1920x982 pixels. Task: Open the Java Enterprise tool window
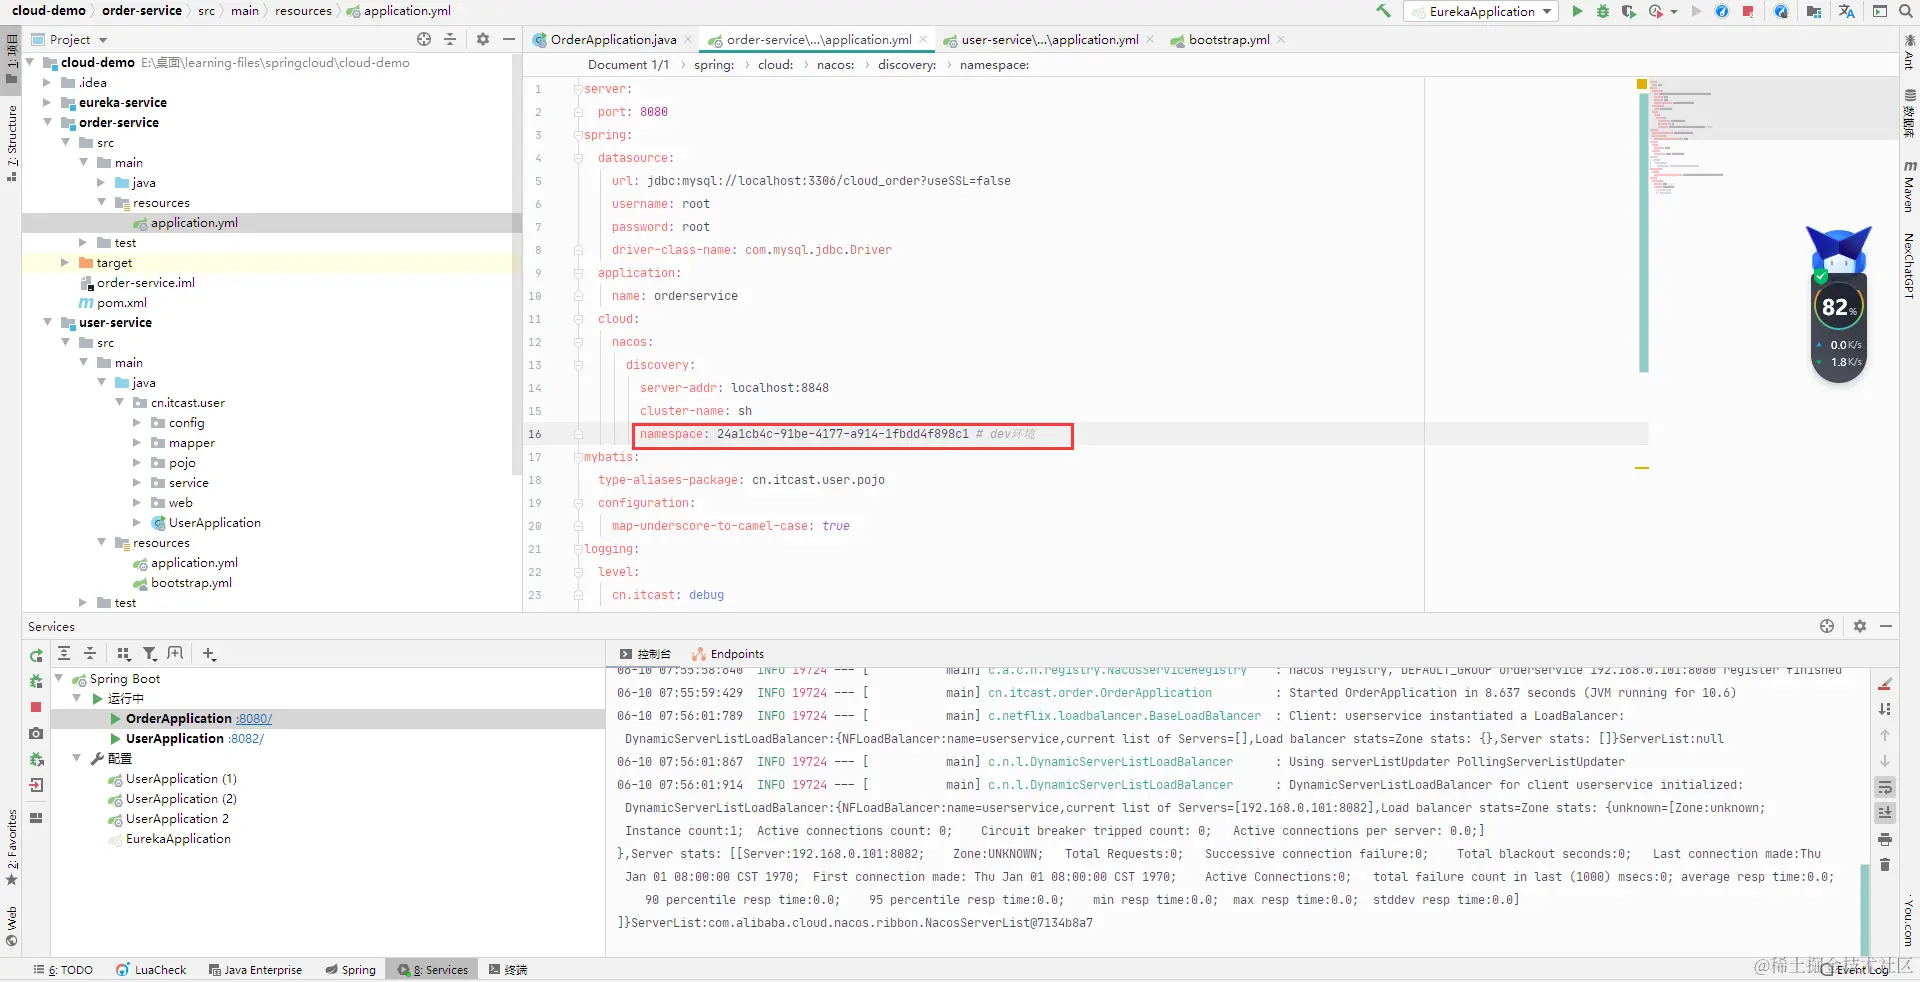tap(255, 969)
